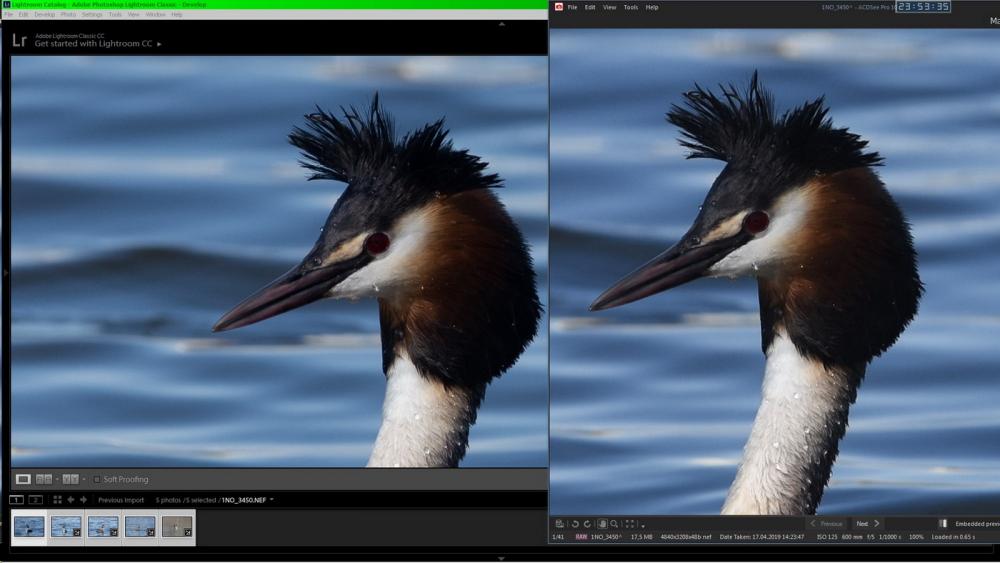Select hand scroll tool in ACDSee toolbar

pos(602,523)
